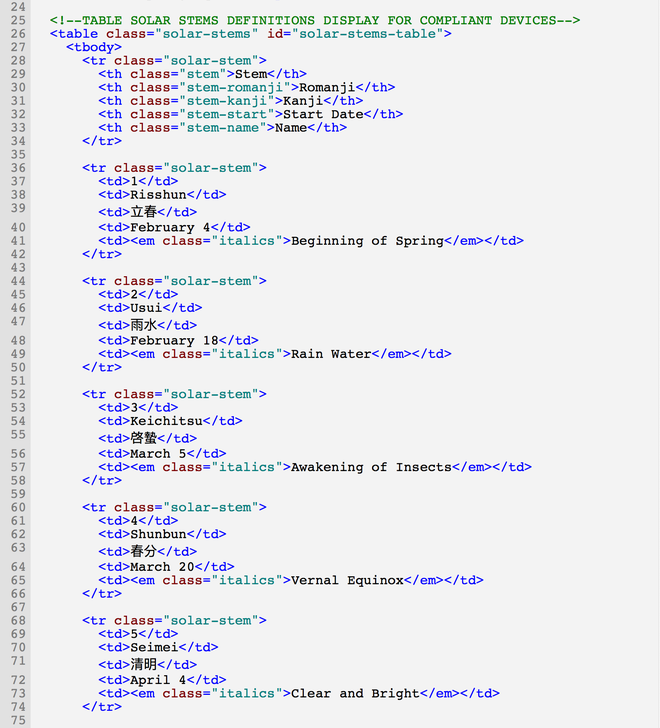Click the header text "Start Date"
The height and width of the screenshot is (728, 660).
tap(323, 115)
